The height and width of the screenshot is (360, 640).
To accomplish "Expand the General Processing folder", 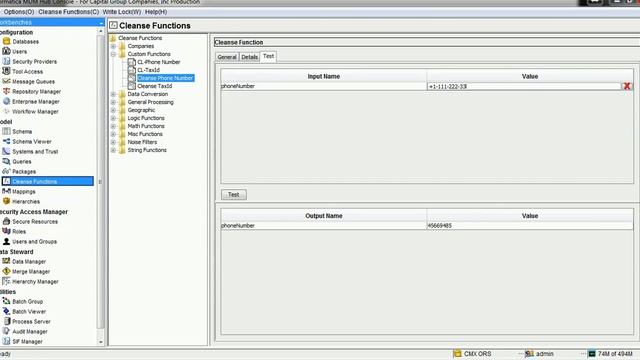I will (x=113, y=102).
